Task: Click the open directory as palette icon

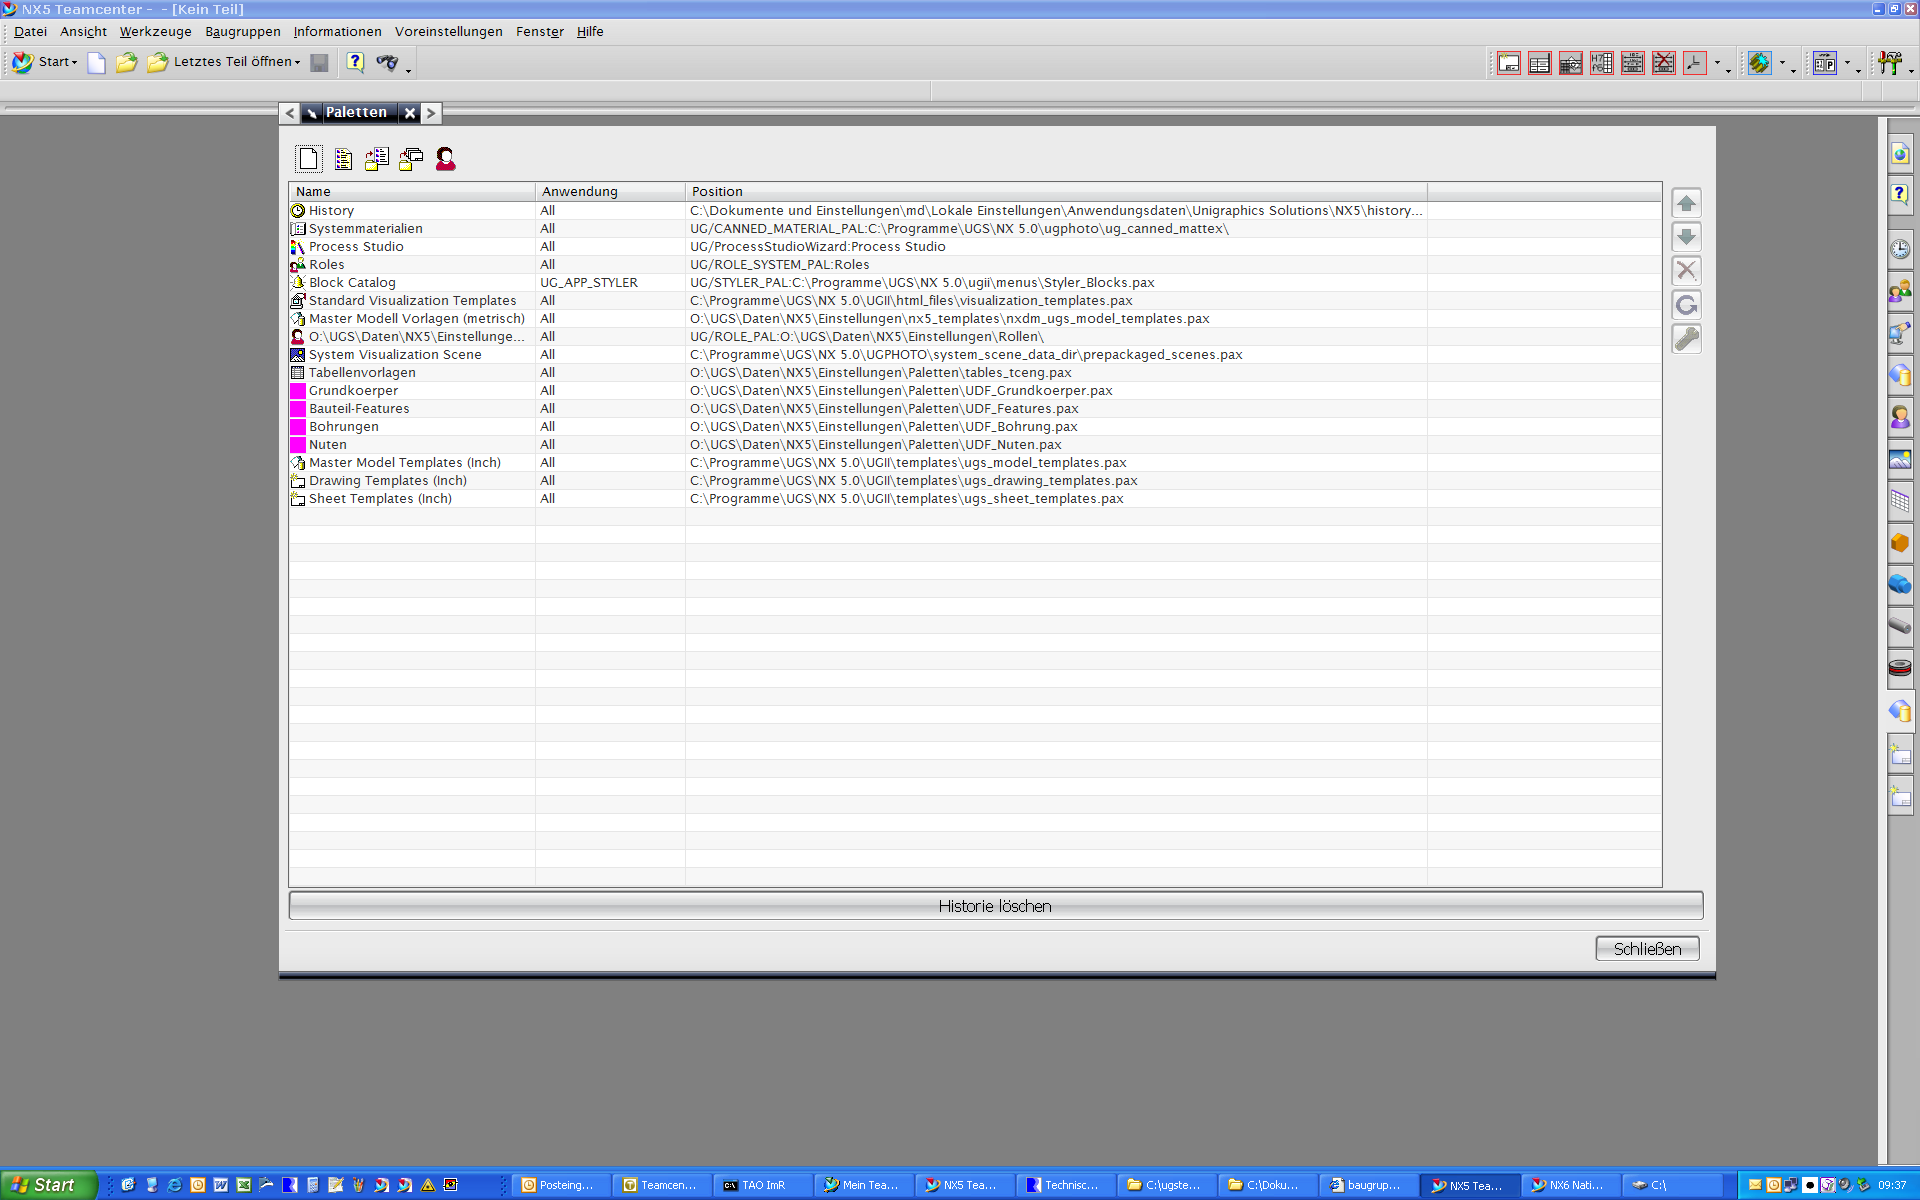Action: 377,159
